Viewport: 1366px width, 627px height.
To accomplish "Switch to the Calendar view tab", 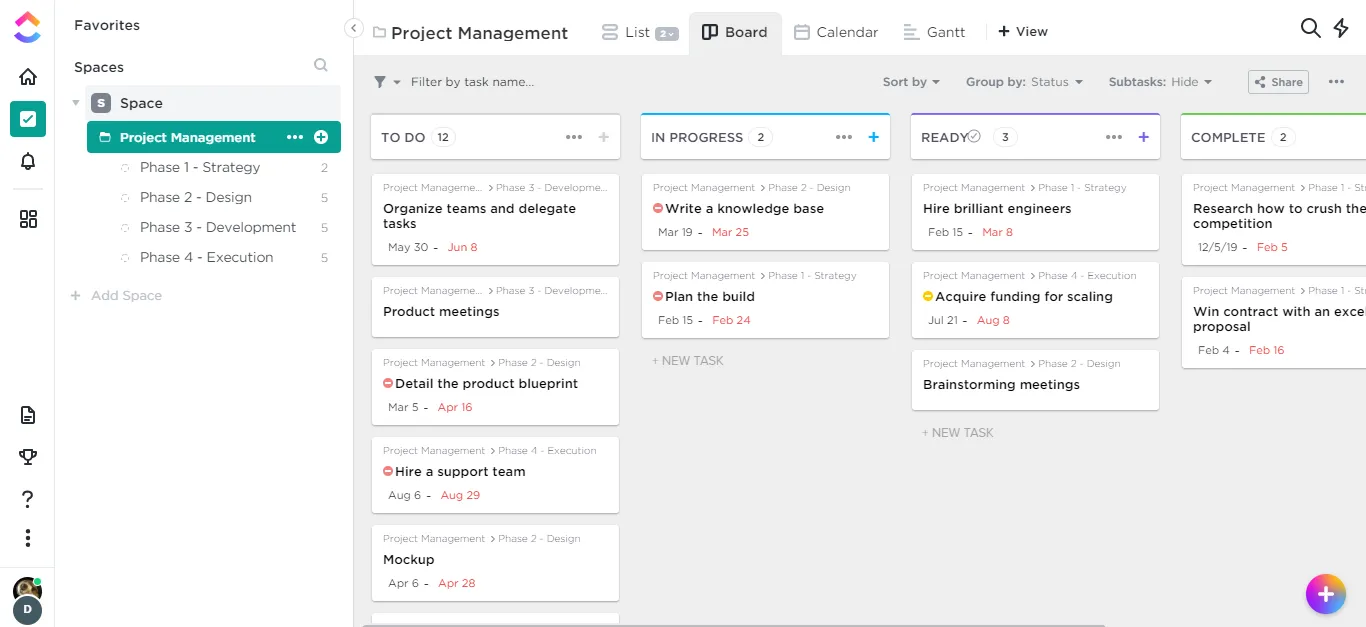I will pos(836,31).
